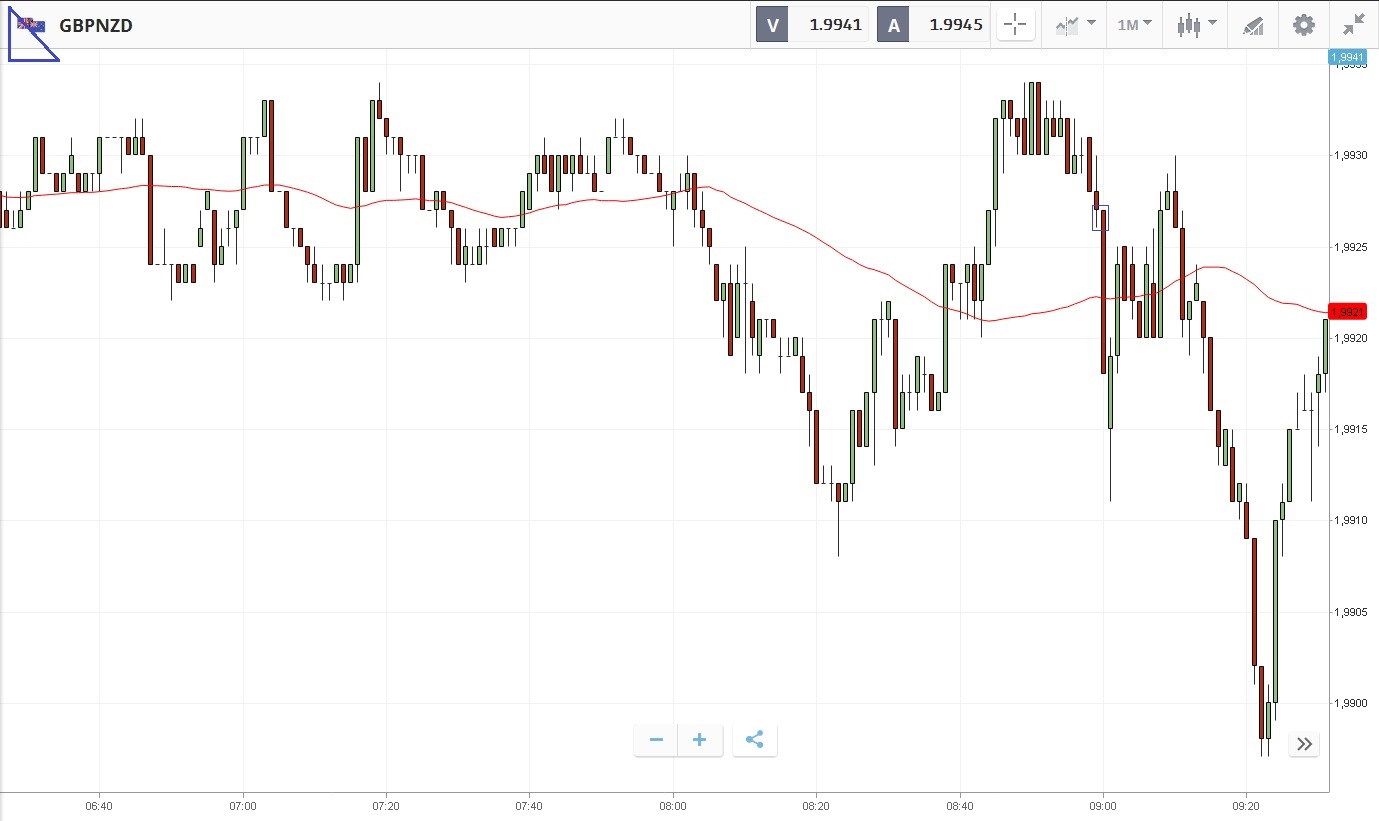
Task: Open chart settings gear
Action: [1304, 25]
